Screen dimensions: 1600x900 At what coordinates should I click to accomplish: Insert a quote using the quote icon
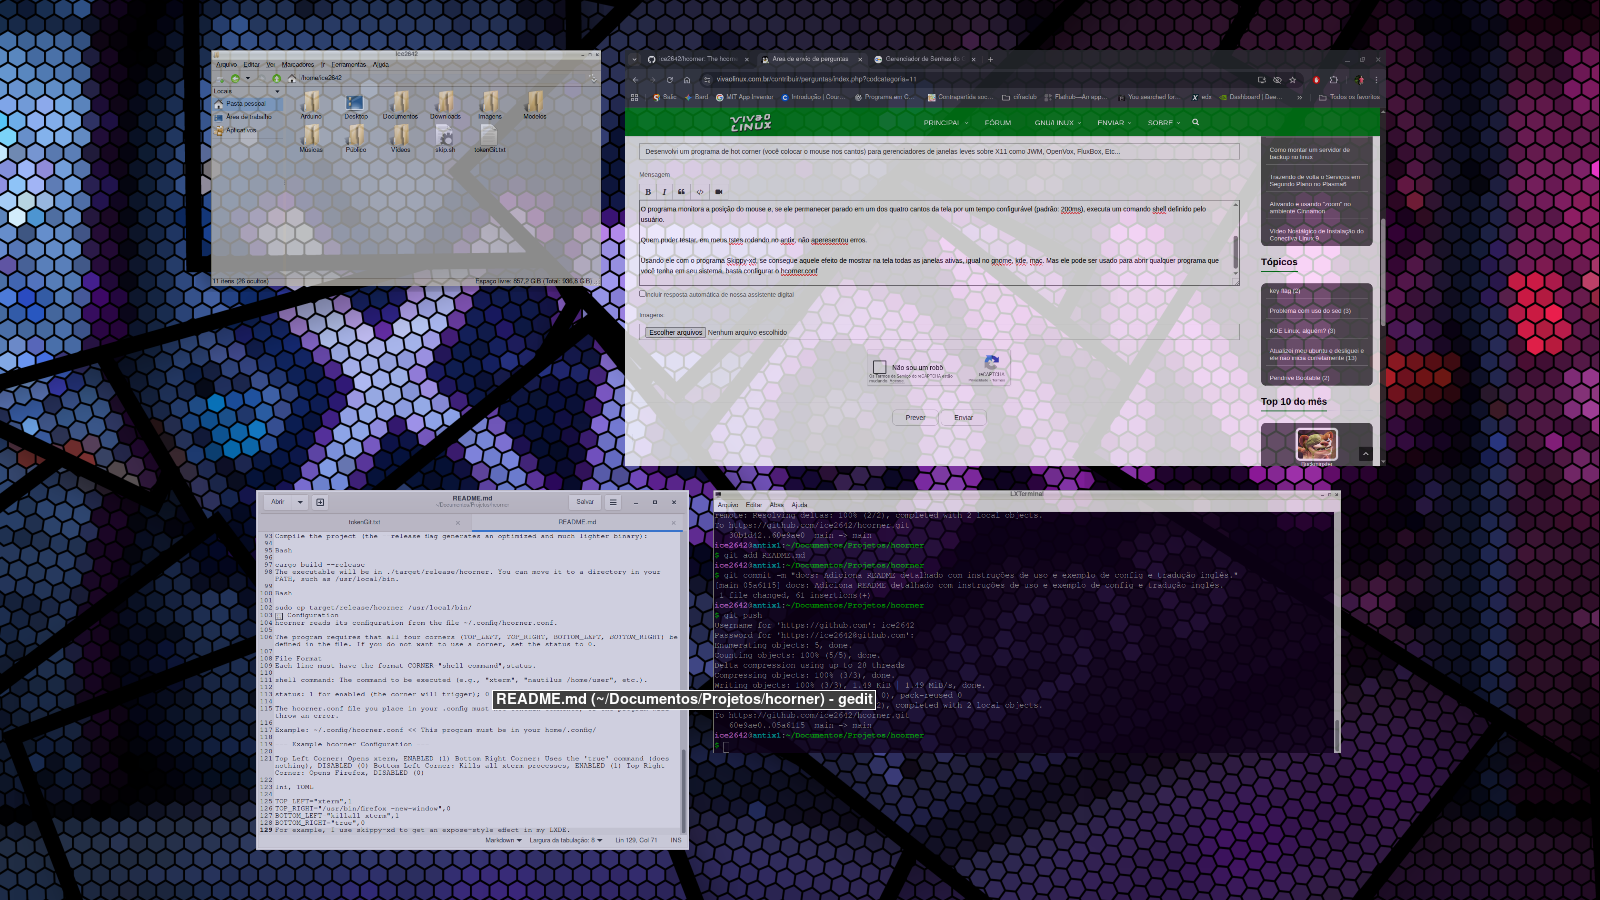coord(681,192)
